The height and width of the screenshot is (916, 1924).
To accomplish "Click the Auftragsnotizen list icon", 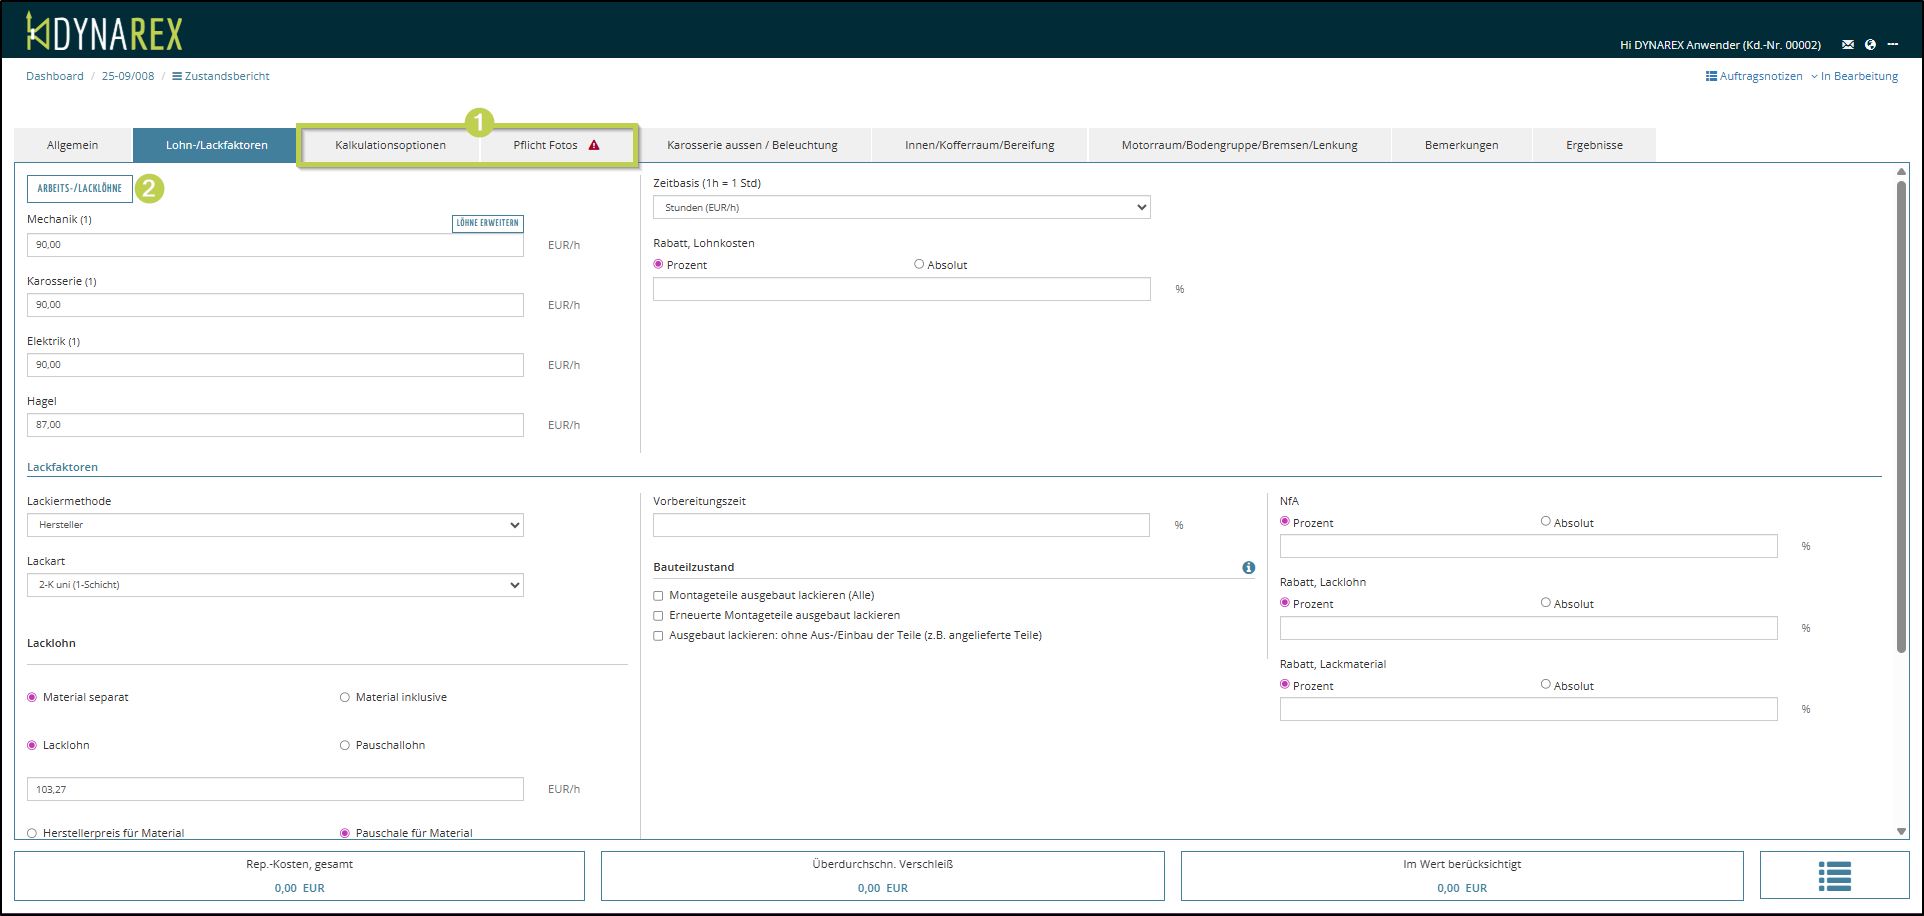I will click(x=1711, y=76).
